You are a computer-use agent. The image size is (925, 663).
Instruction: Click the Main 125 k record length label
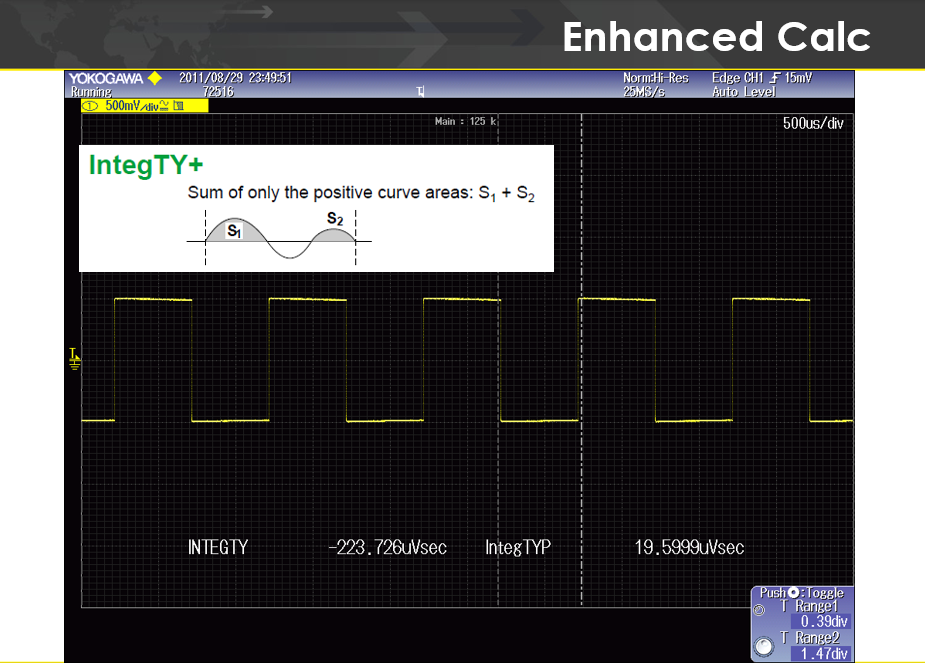coord(466,121)
